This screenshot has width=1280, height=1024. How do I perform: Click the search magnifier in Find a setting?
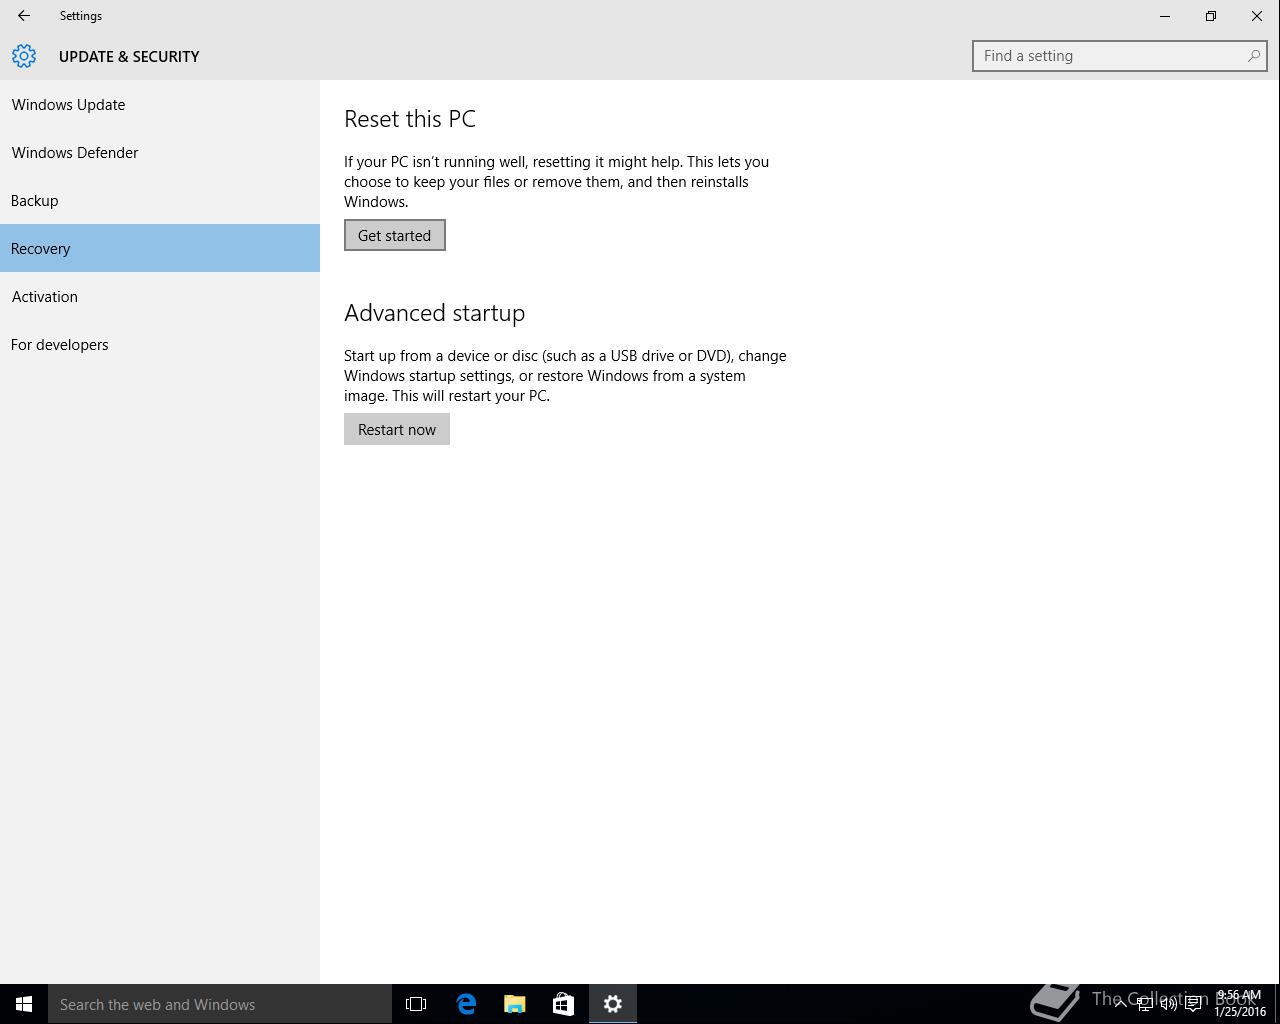tap(1253, 56)
